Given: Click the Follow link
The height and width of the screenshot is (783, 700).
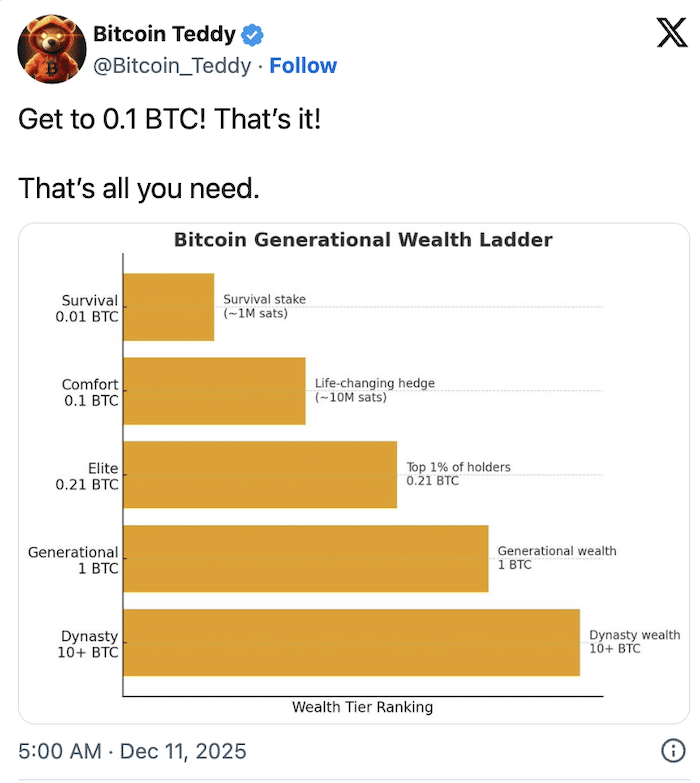Looking at the screenshot, I should point(303,66).
